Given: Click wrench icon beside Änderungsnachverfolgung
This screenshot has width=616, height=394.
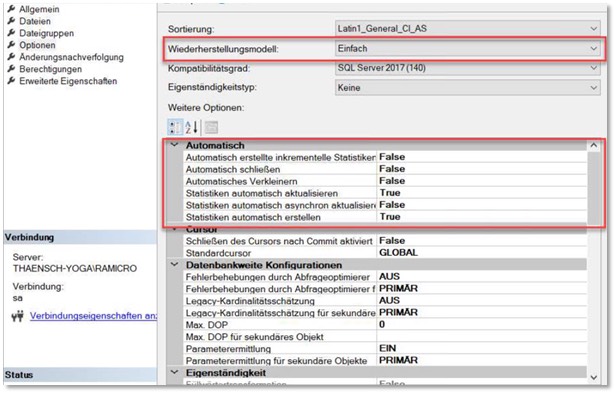Looking at the screenshot, I should tap(11, 57).
